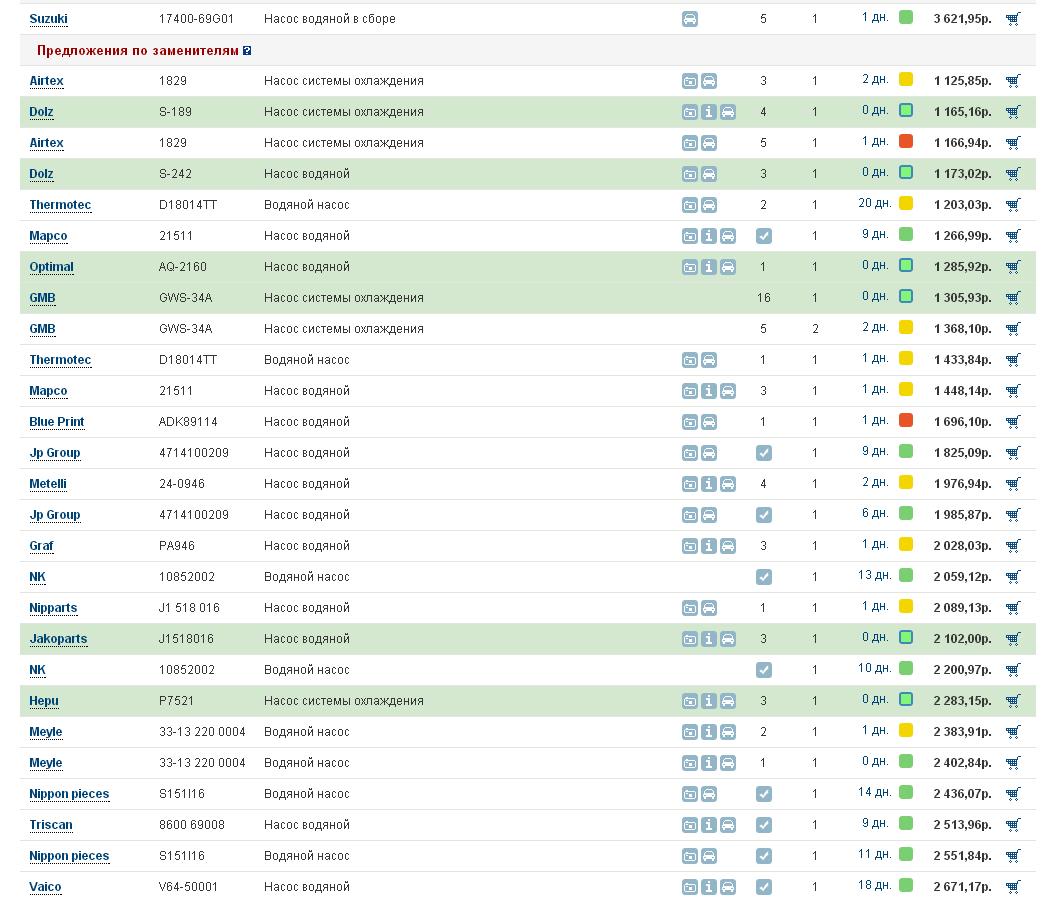The height and width of the screenshot is (900, 1050).
Task: Click the 'Предложения по заменителям' heading
Action: tap(138, 51)
